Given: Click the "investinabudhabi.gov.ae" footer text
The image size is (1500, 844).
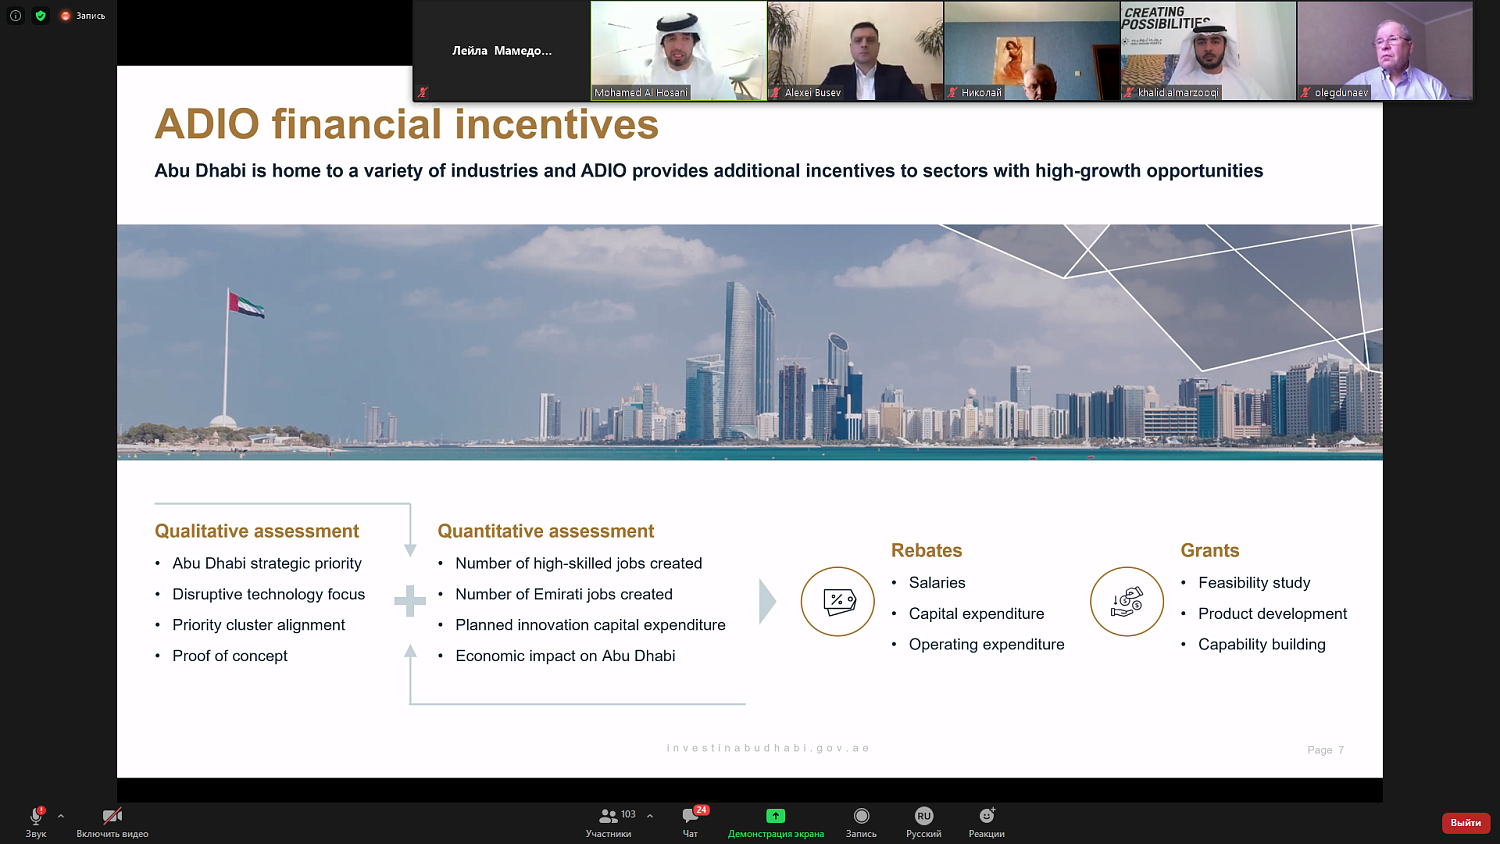Looking at the screenshot, I should [768, 748].
